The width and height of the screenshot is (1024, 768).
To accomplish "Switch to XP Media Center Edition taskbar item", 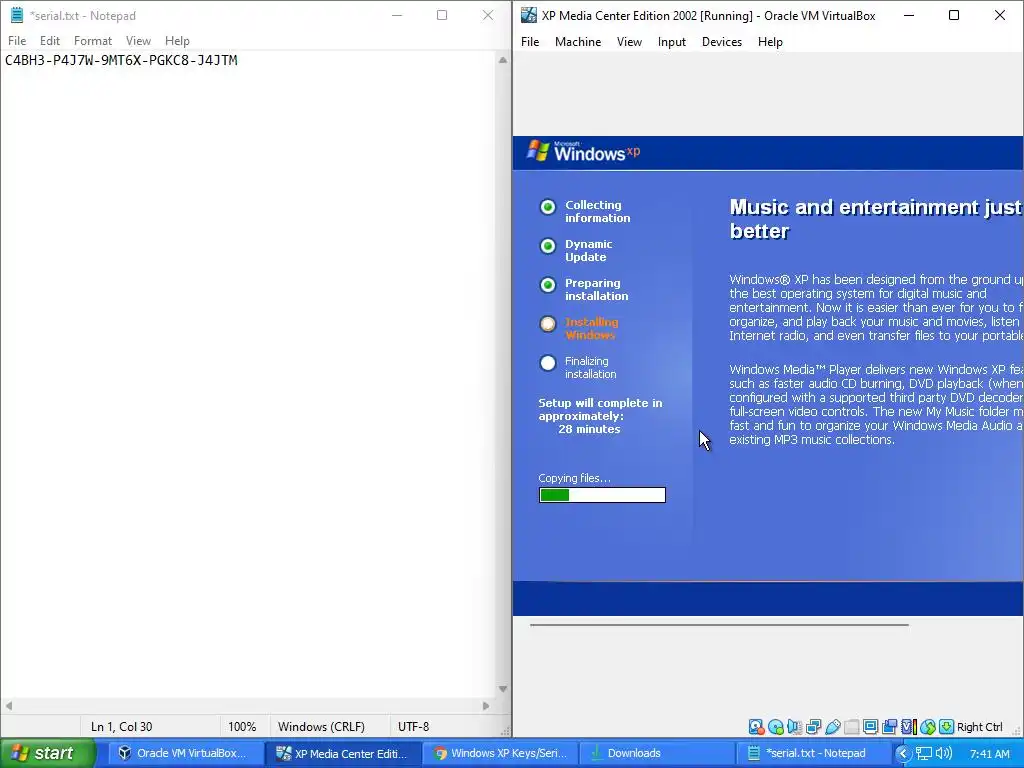I will click(342, 753).
